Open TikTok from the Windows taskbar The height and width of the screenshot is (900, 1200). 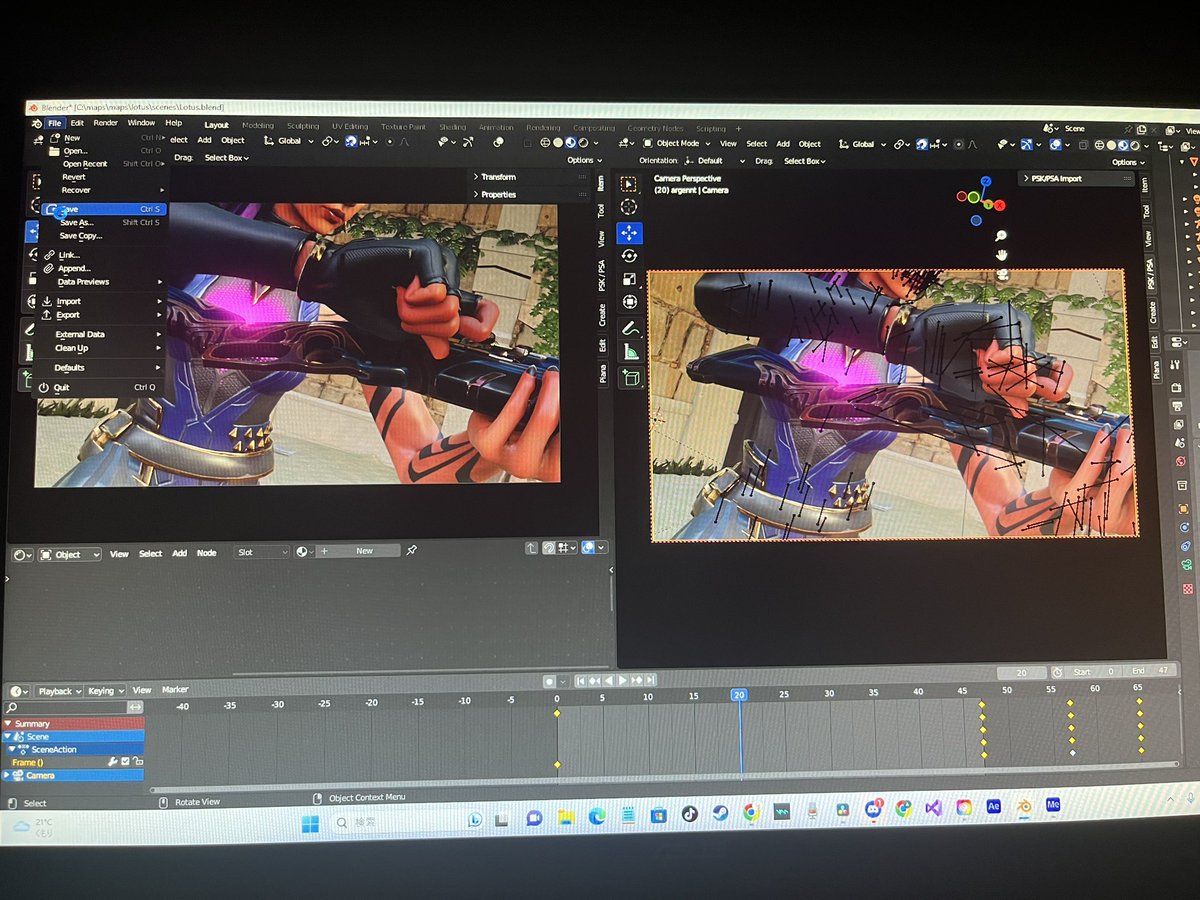[x=689, y=813]
